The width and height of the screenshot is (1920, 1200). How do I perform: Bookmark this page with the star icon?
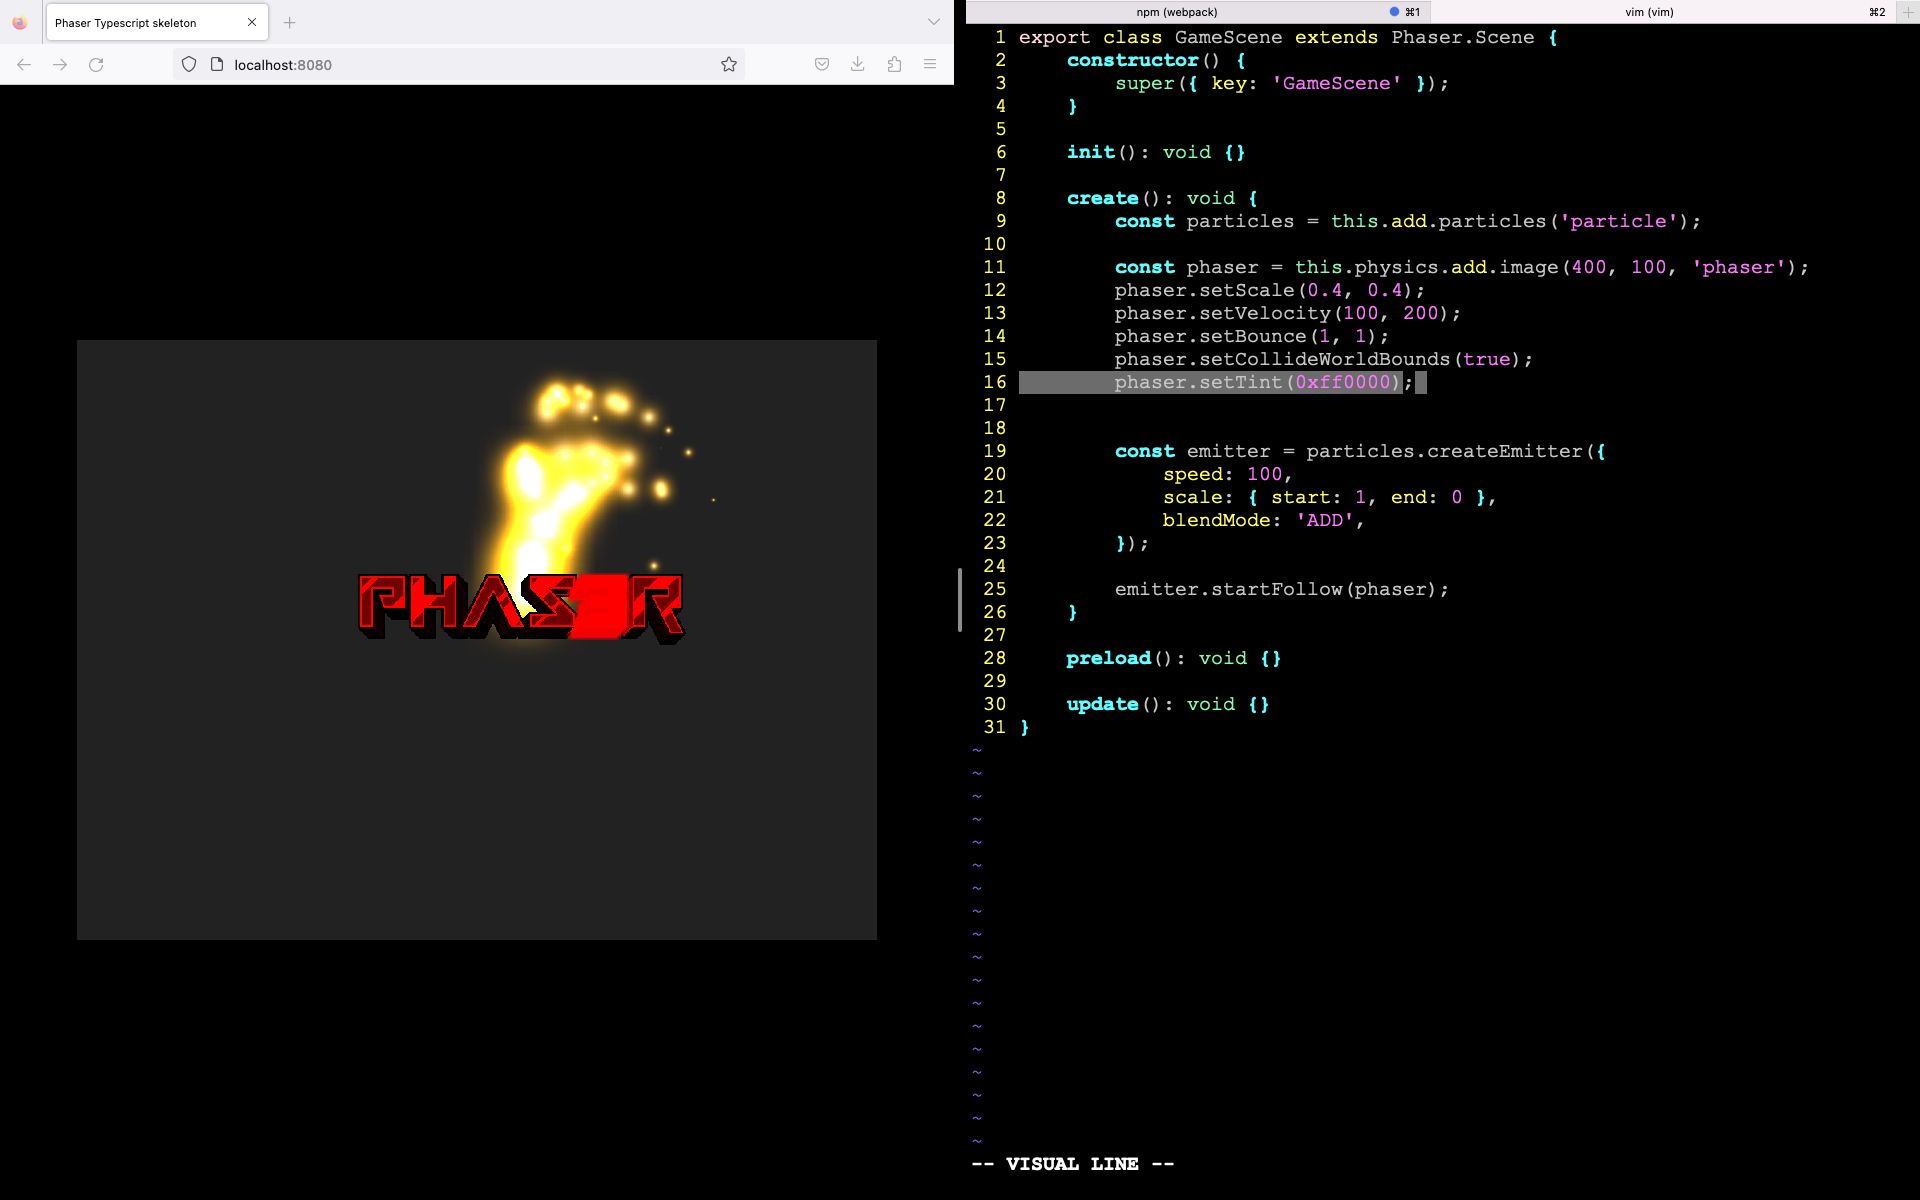[729, 63]
